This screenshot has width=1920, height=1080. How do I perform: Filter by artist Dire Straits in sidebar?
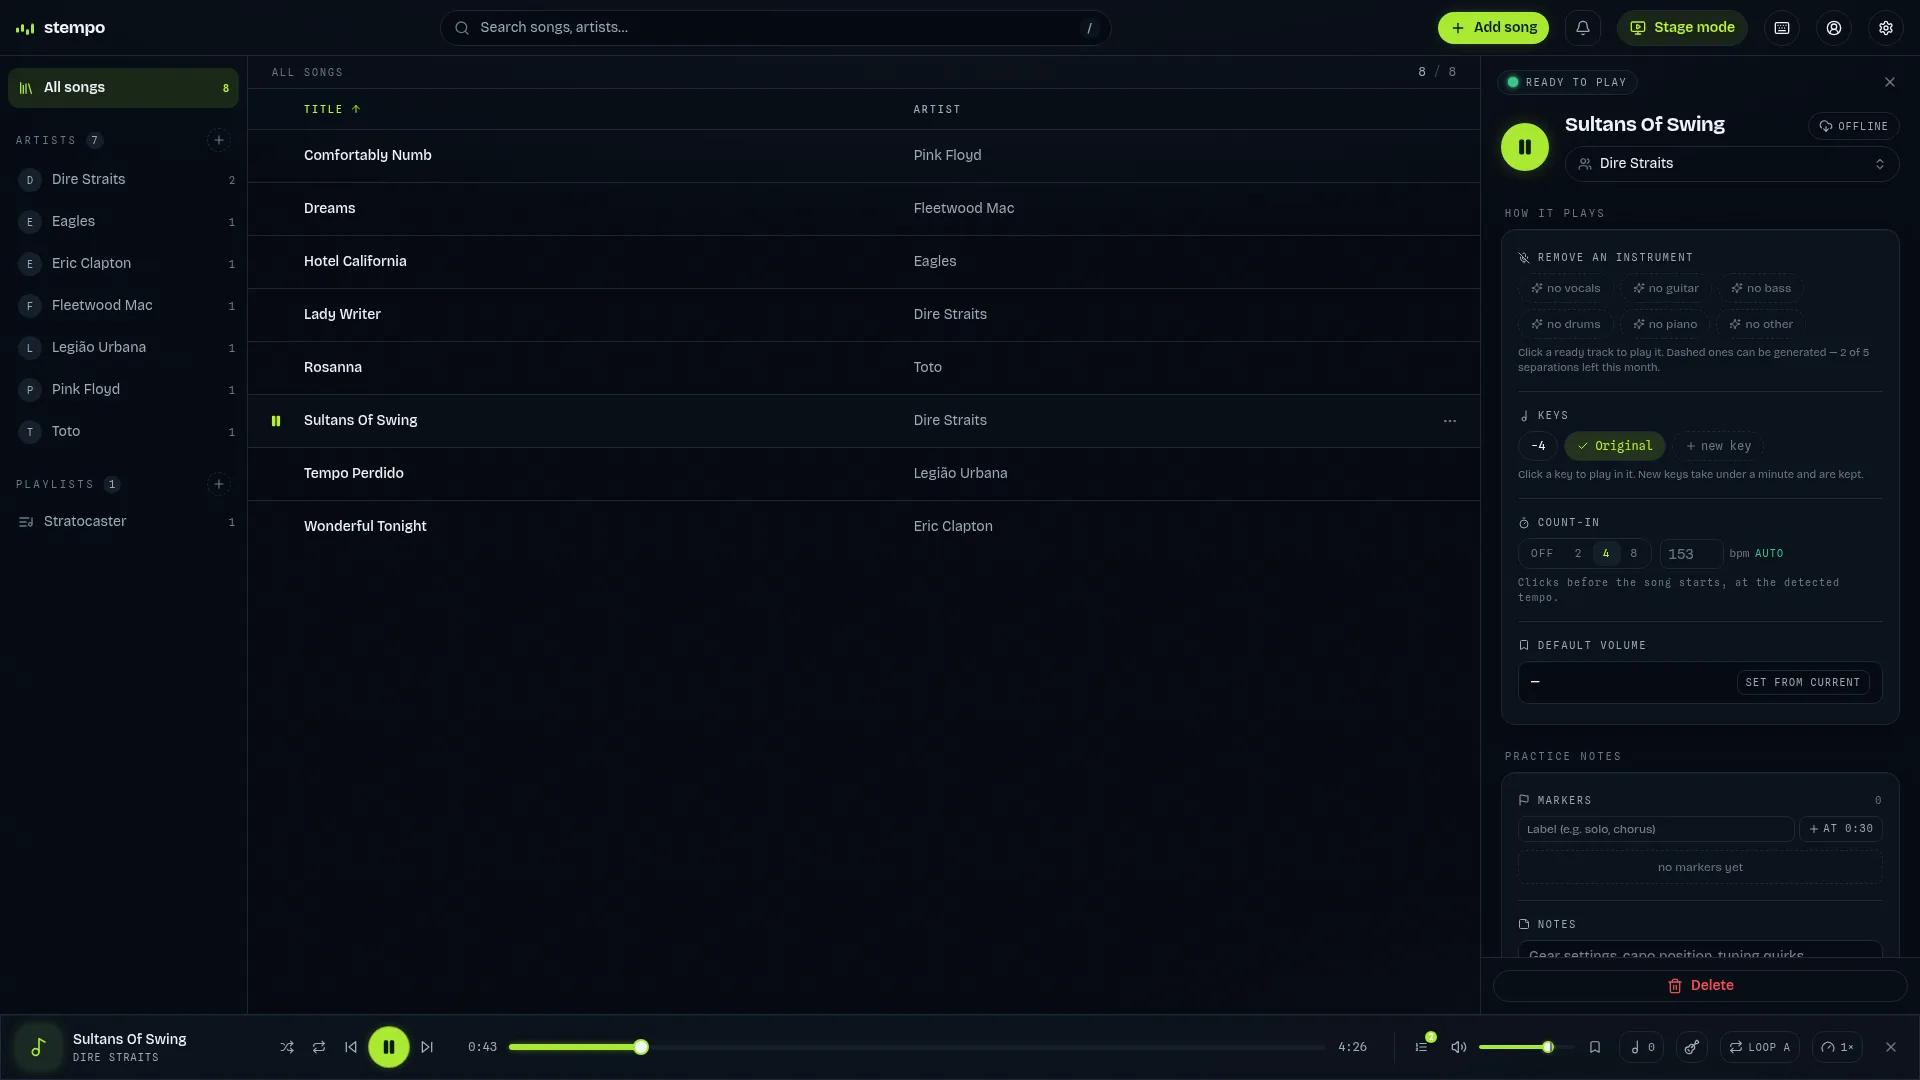[x=123, y=180]
